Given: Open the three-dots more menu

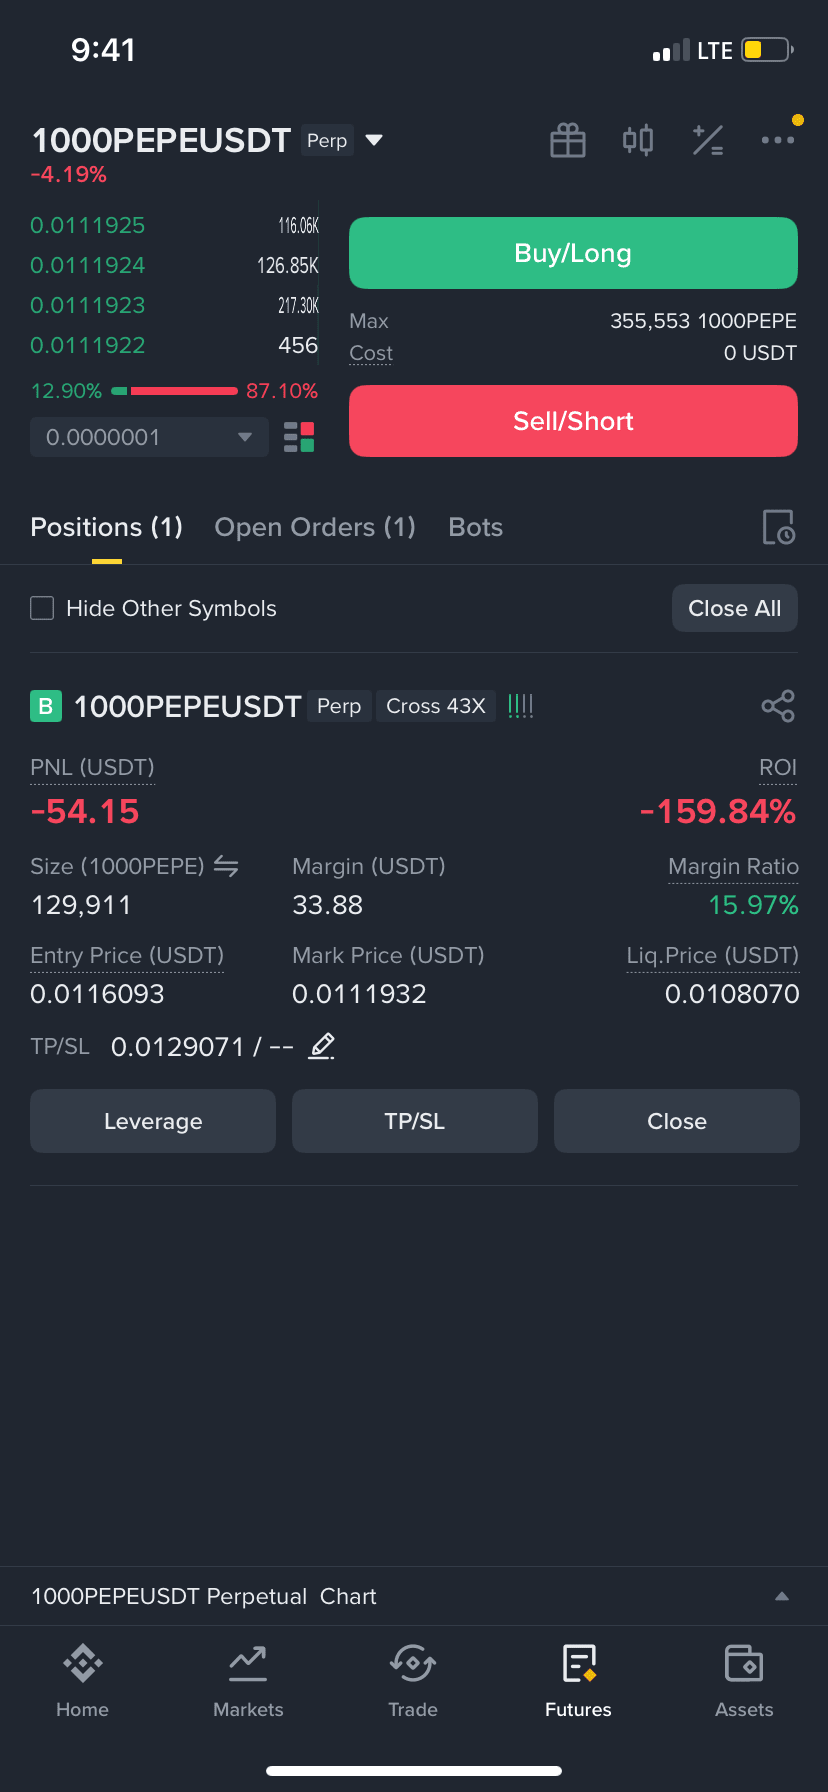Looking at the screenshot, I should coord(778,140).
